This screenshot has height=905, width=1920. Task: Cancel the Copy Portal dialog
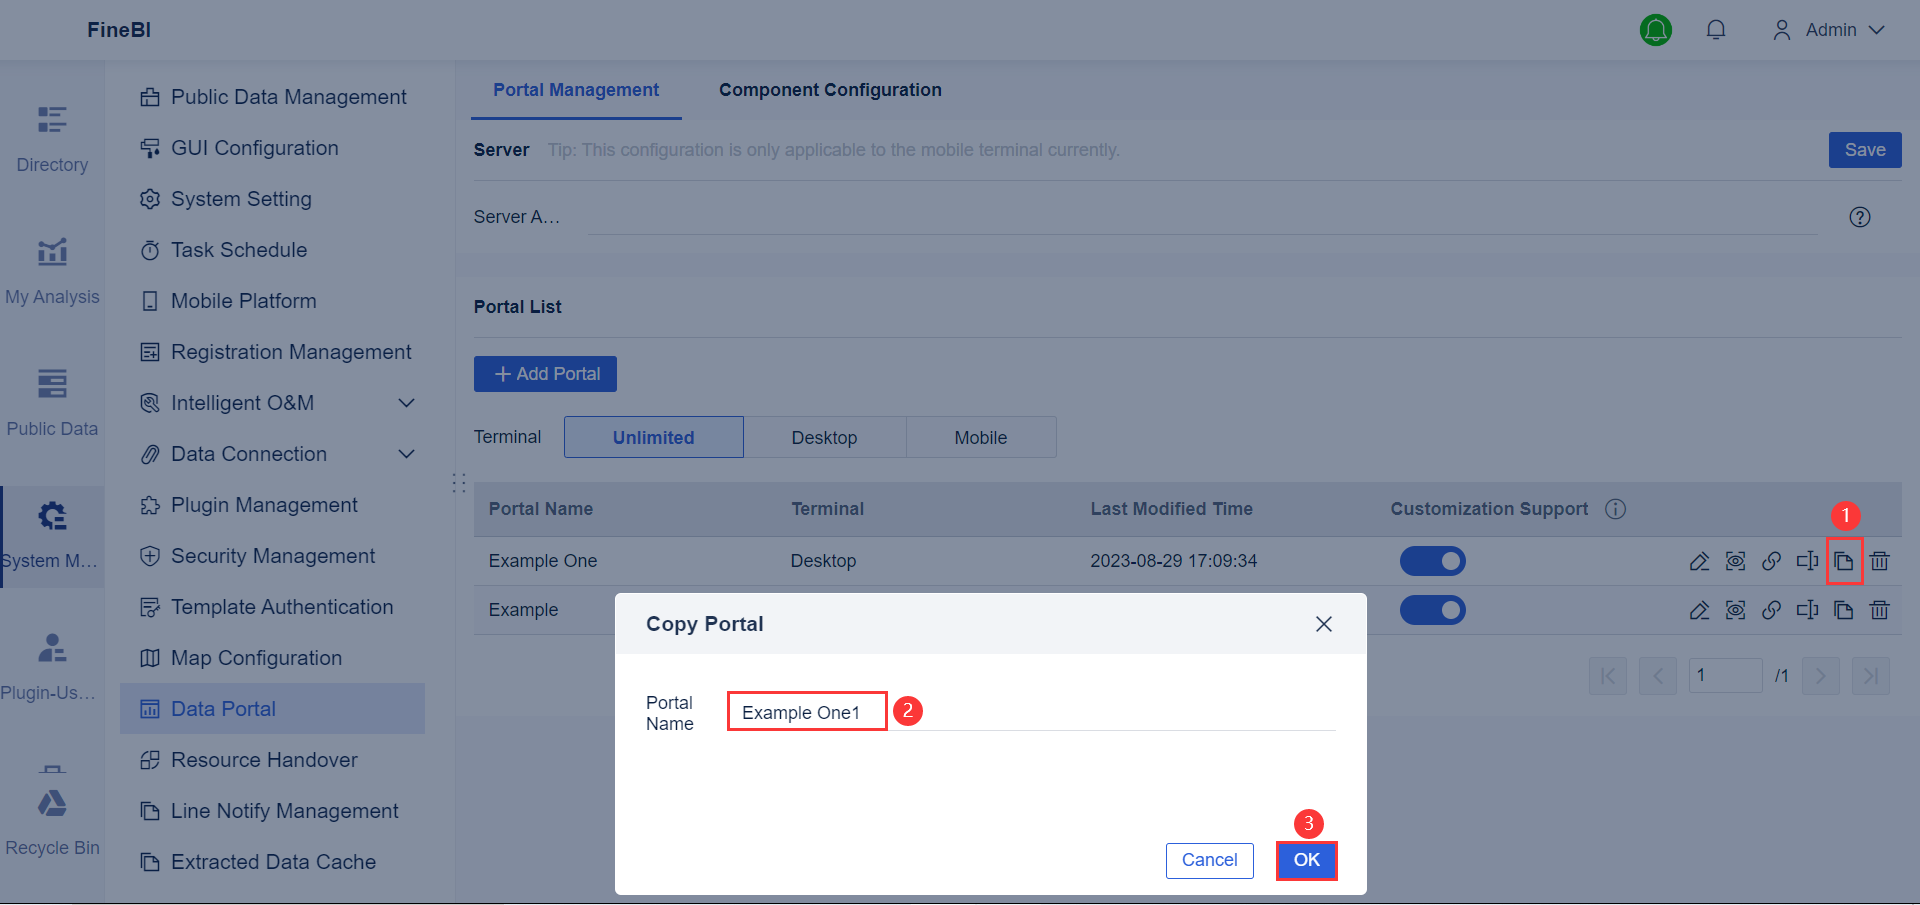[1210, 860]
